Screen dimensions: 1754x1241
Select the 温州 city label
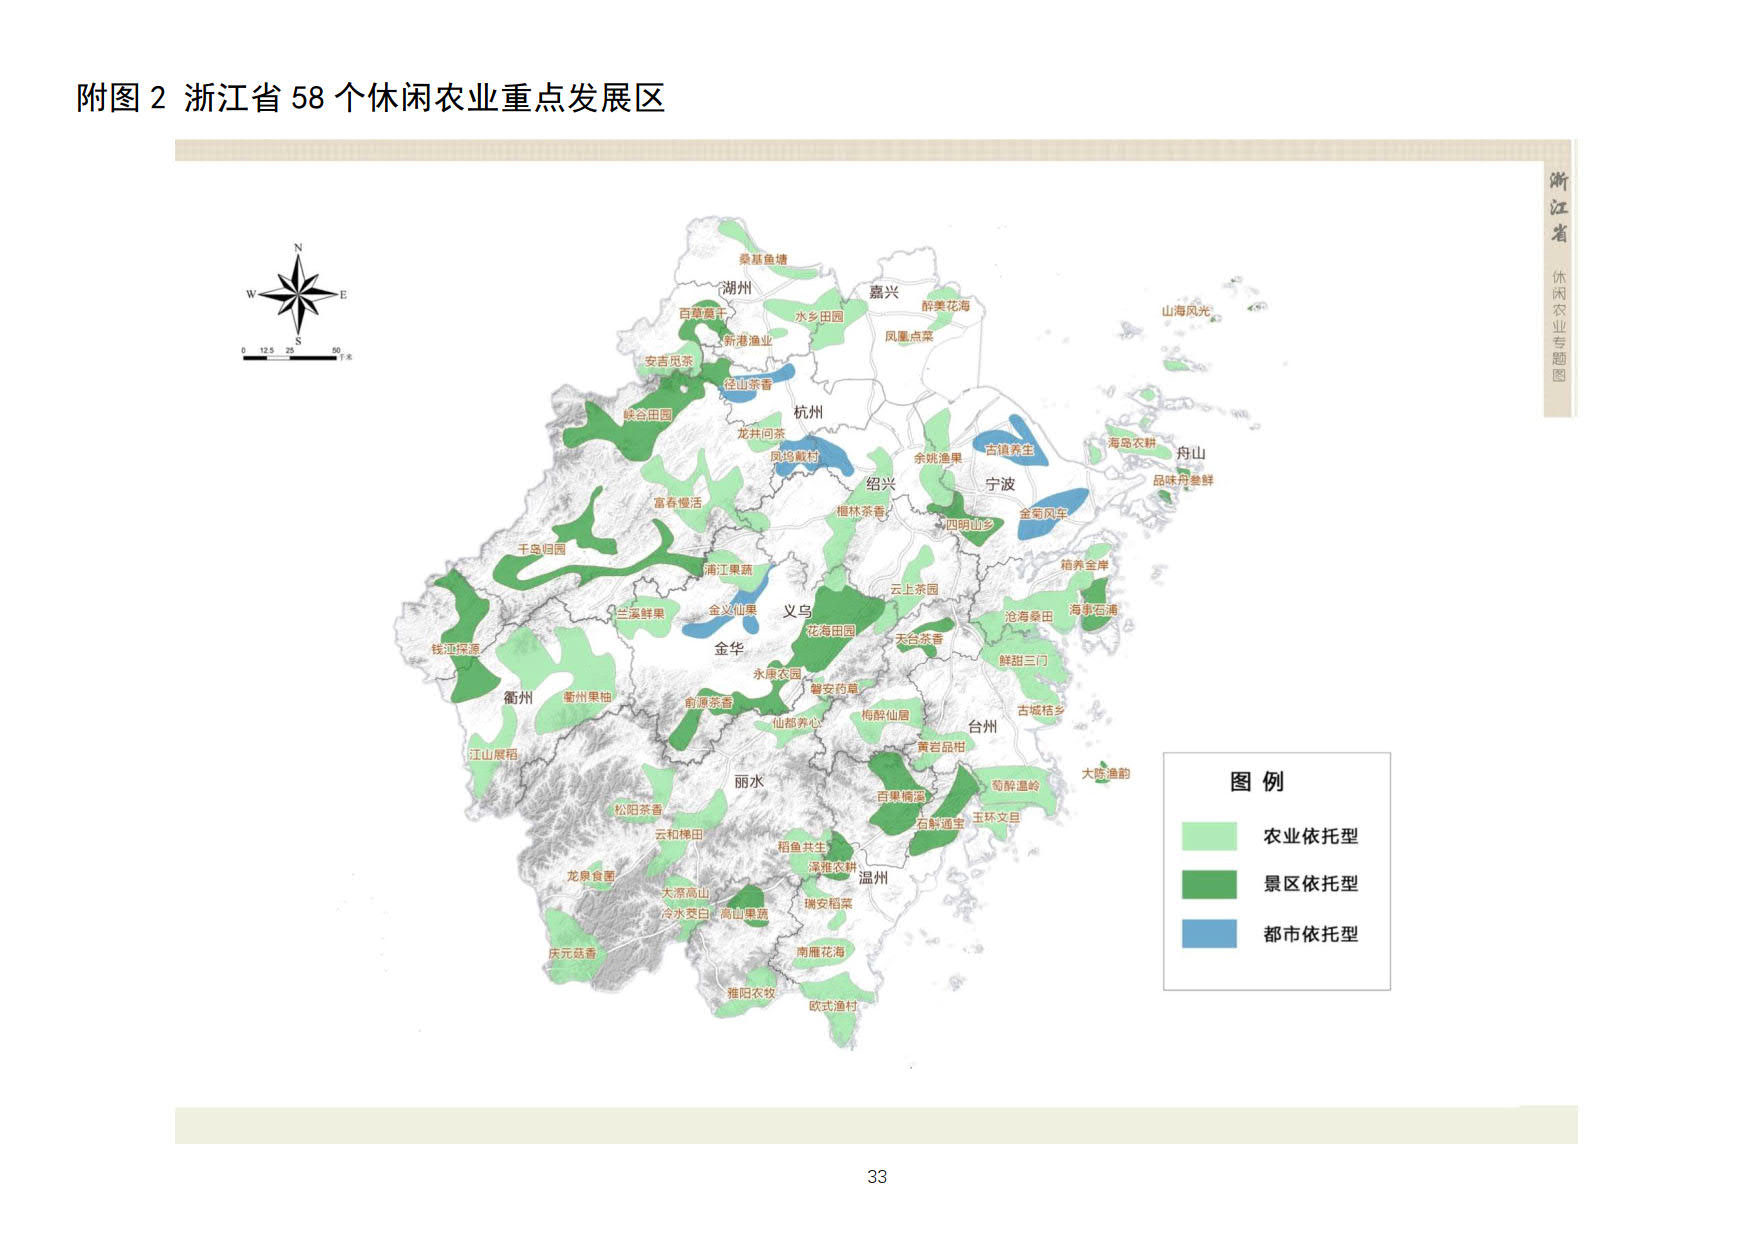pos(873,878)
